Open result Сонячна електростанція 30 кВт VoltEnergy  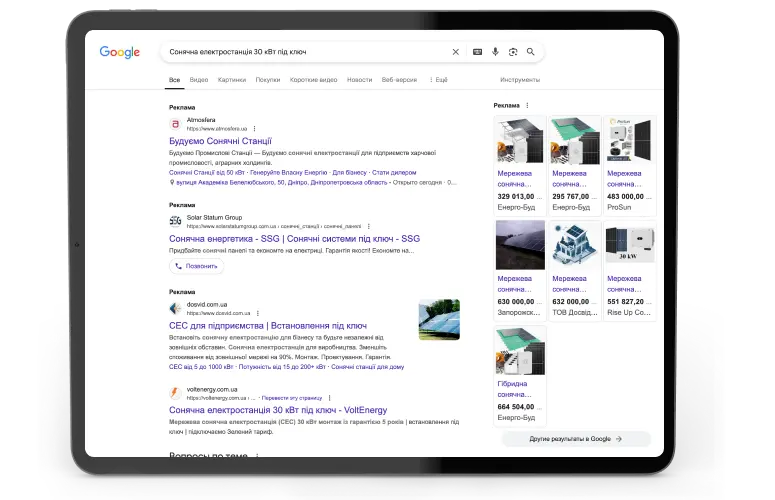coord(278,410)
